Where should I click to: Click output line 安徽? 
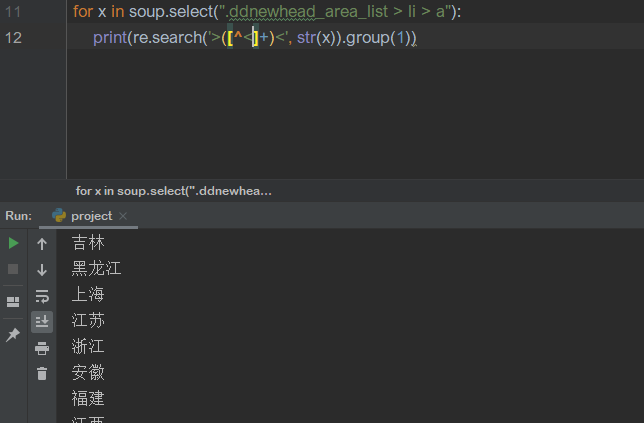coord(88,372)
